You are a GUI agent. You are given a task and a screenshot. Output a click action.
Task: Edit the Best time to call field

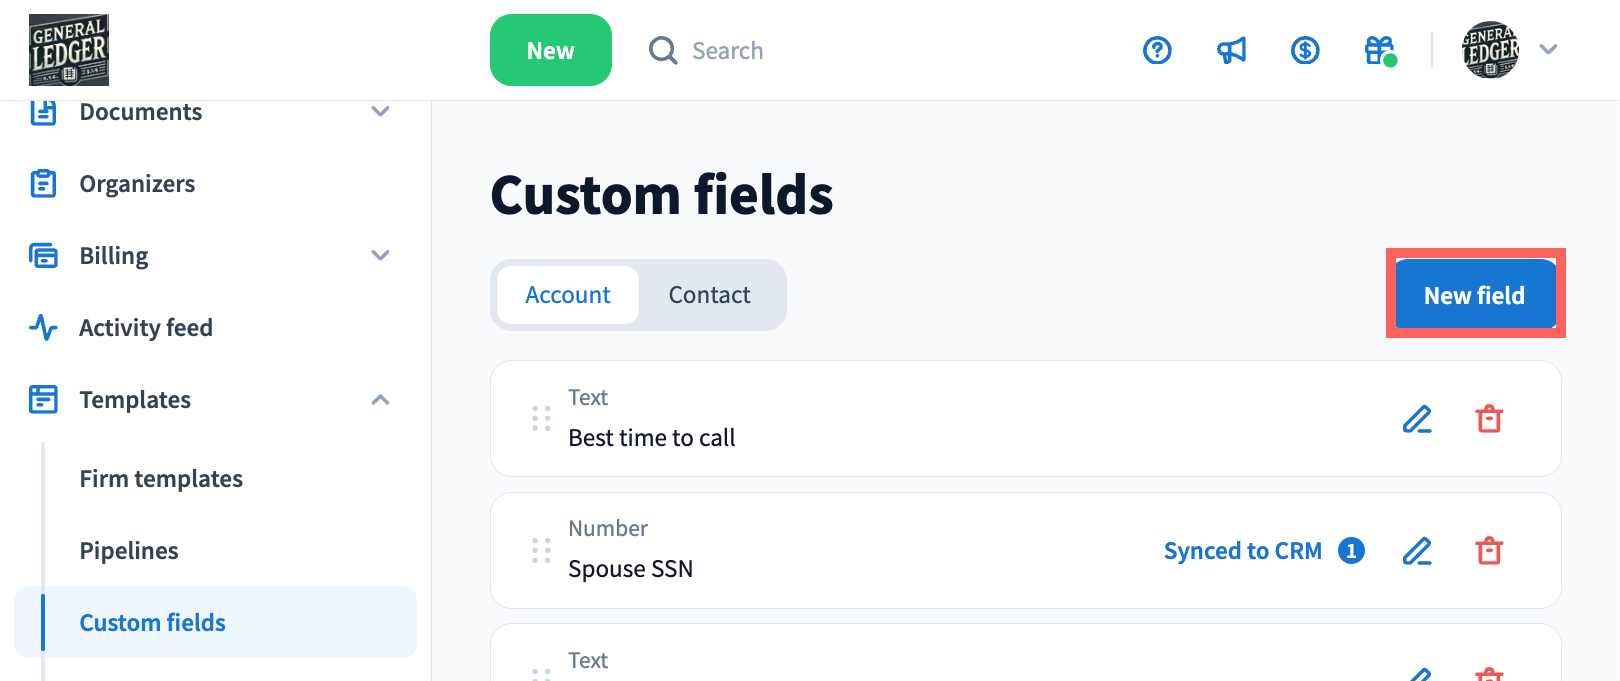click(1417, 419)
